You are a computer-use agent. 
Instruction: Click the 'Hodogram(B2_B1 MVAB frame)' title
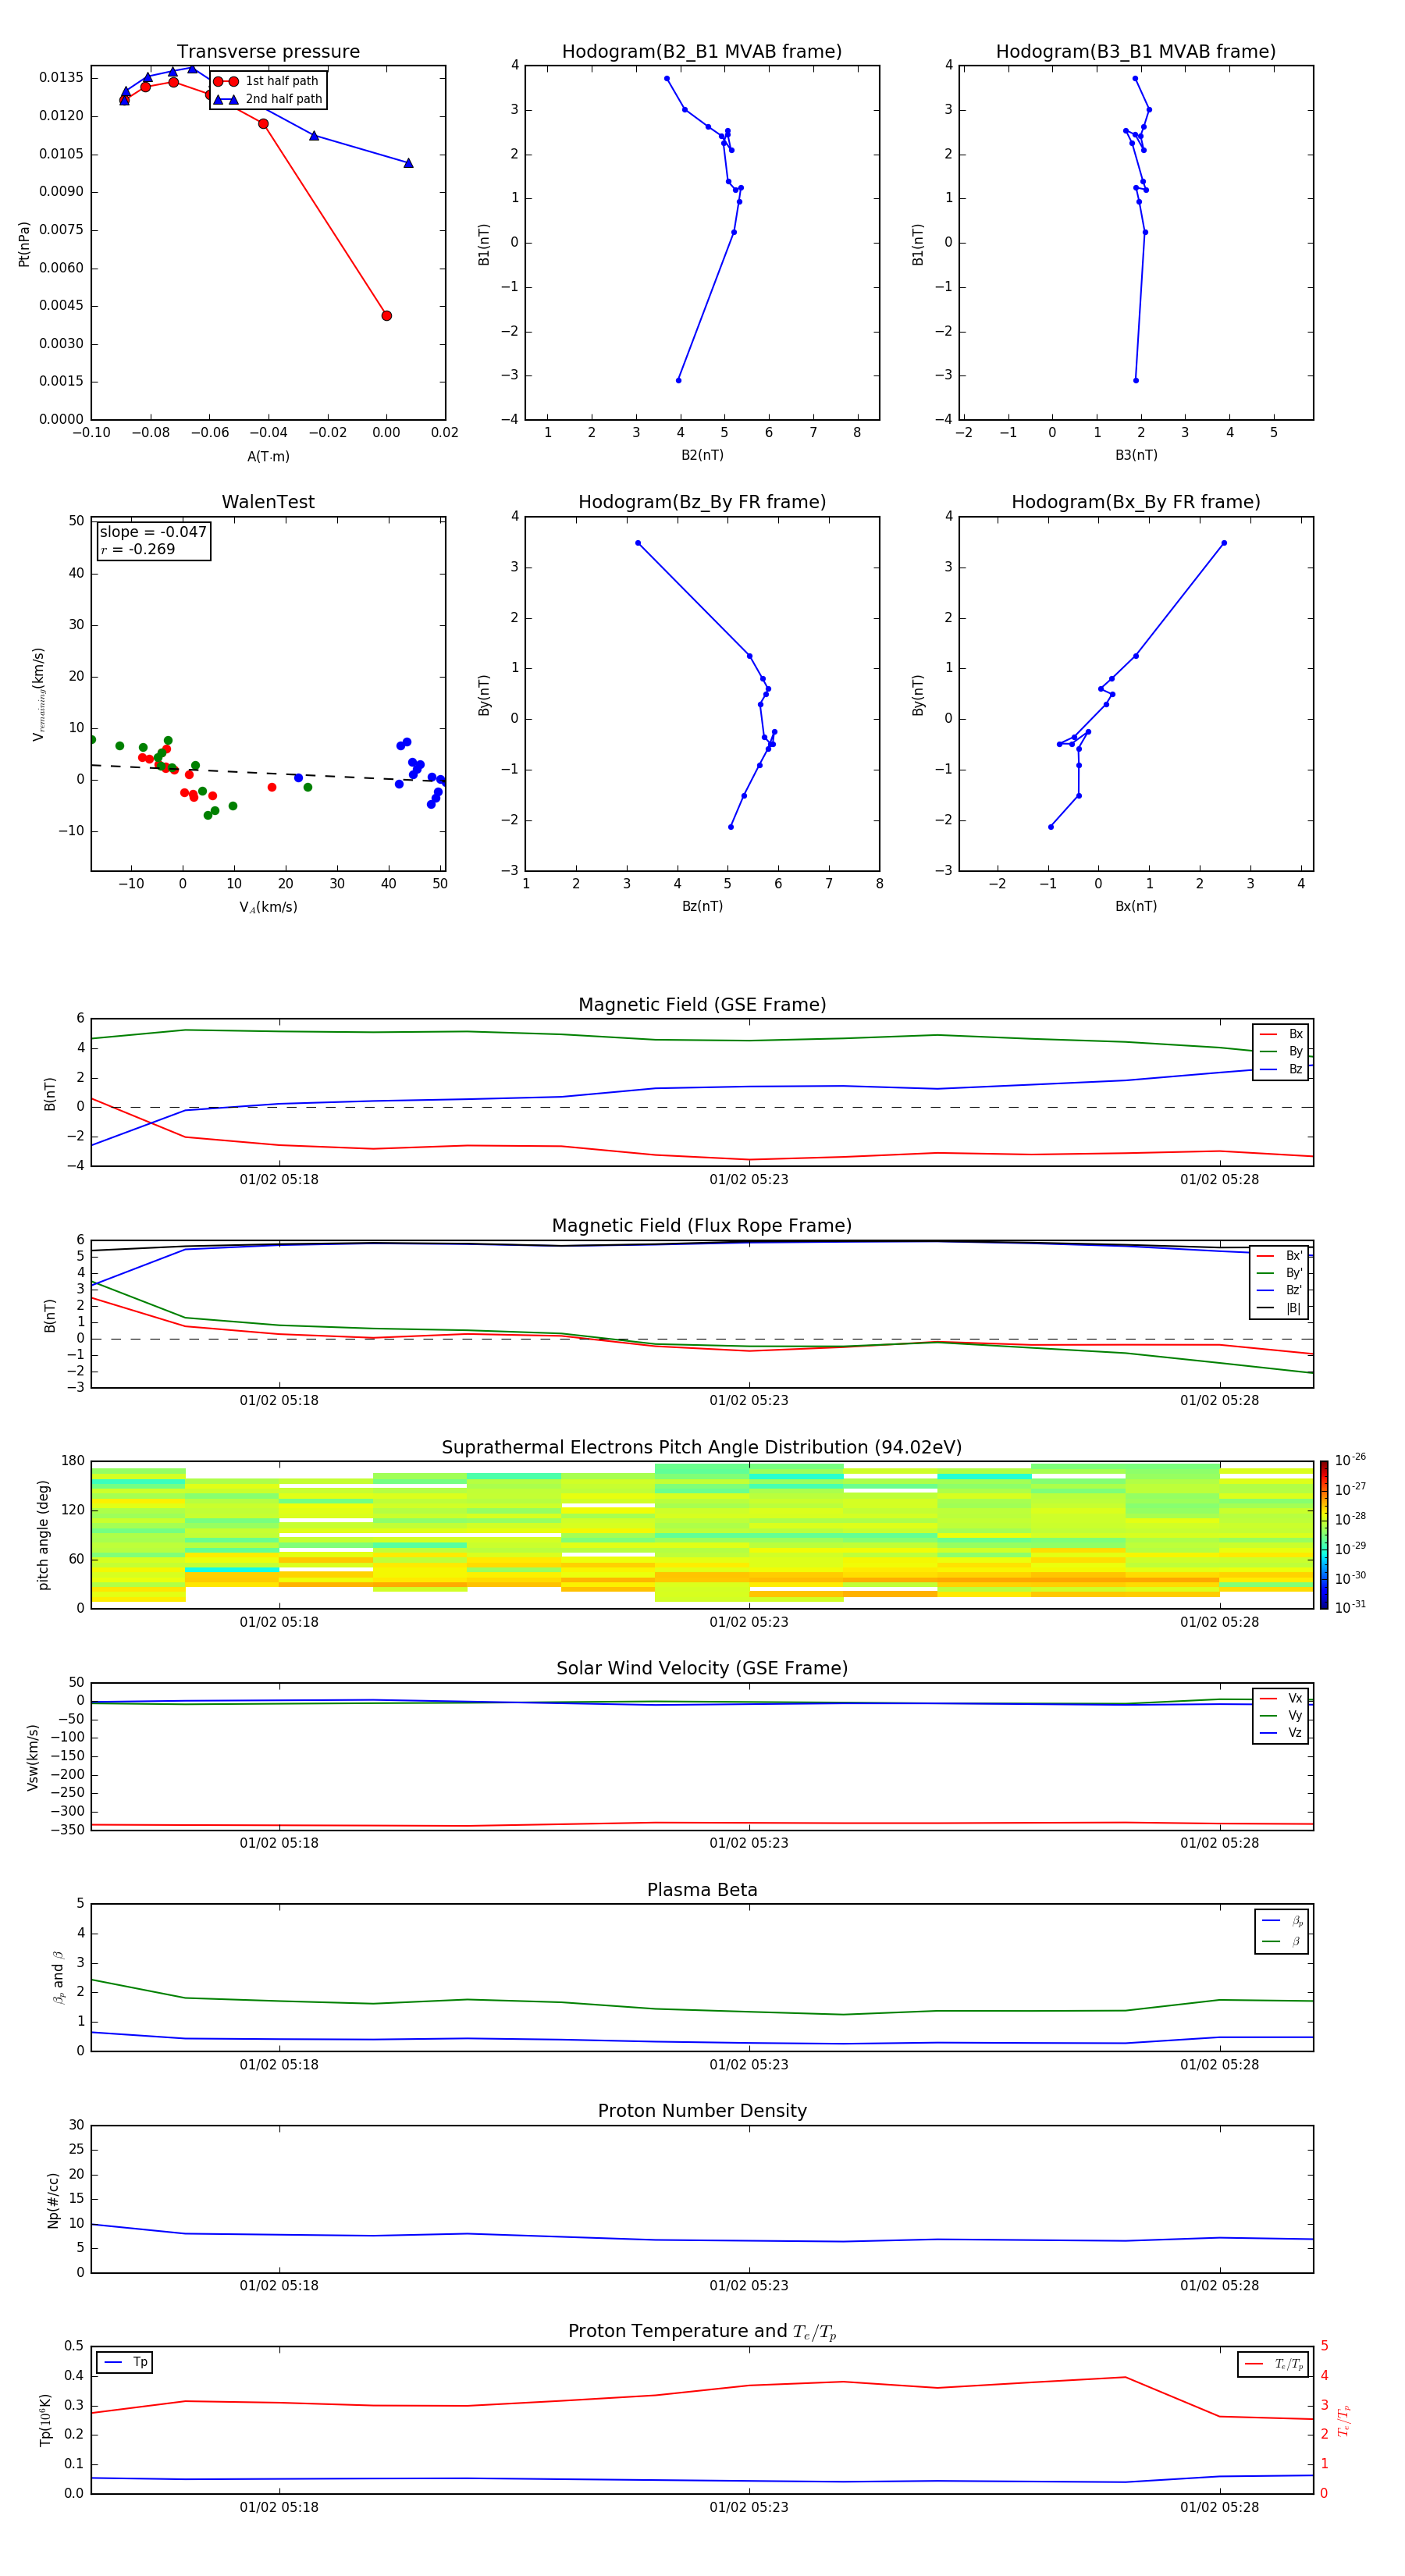tap(702, 52)
